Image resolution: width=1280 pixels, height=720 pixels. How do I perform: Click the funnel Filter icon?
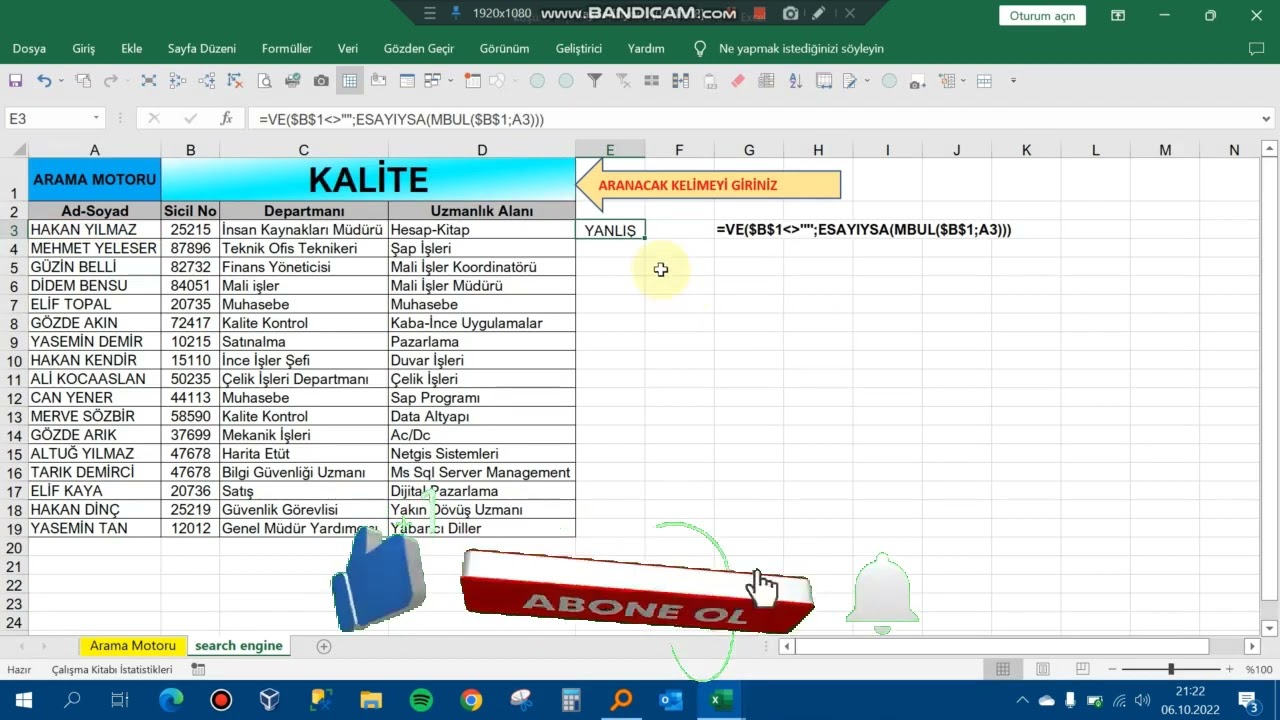click(594, 81)
